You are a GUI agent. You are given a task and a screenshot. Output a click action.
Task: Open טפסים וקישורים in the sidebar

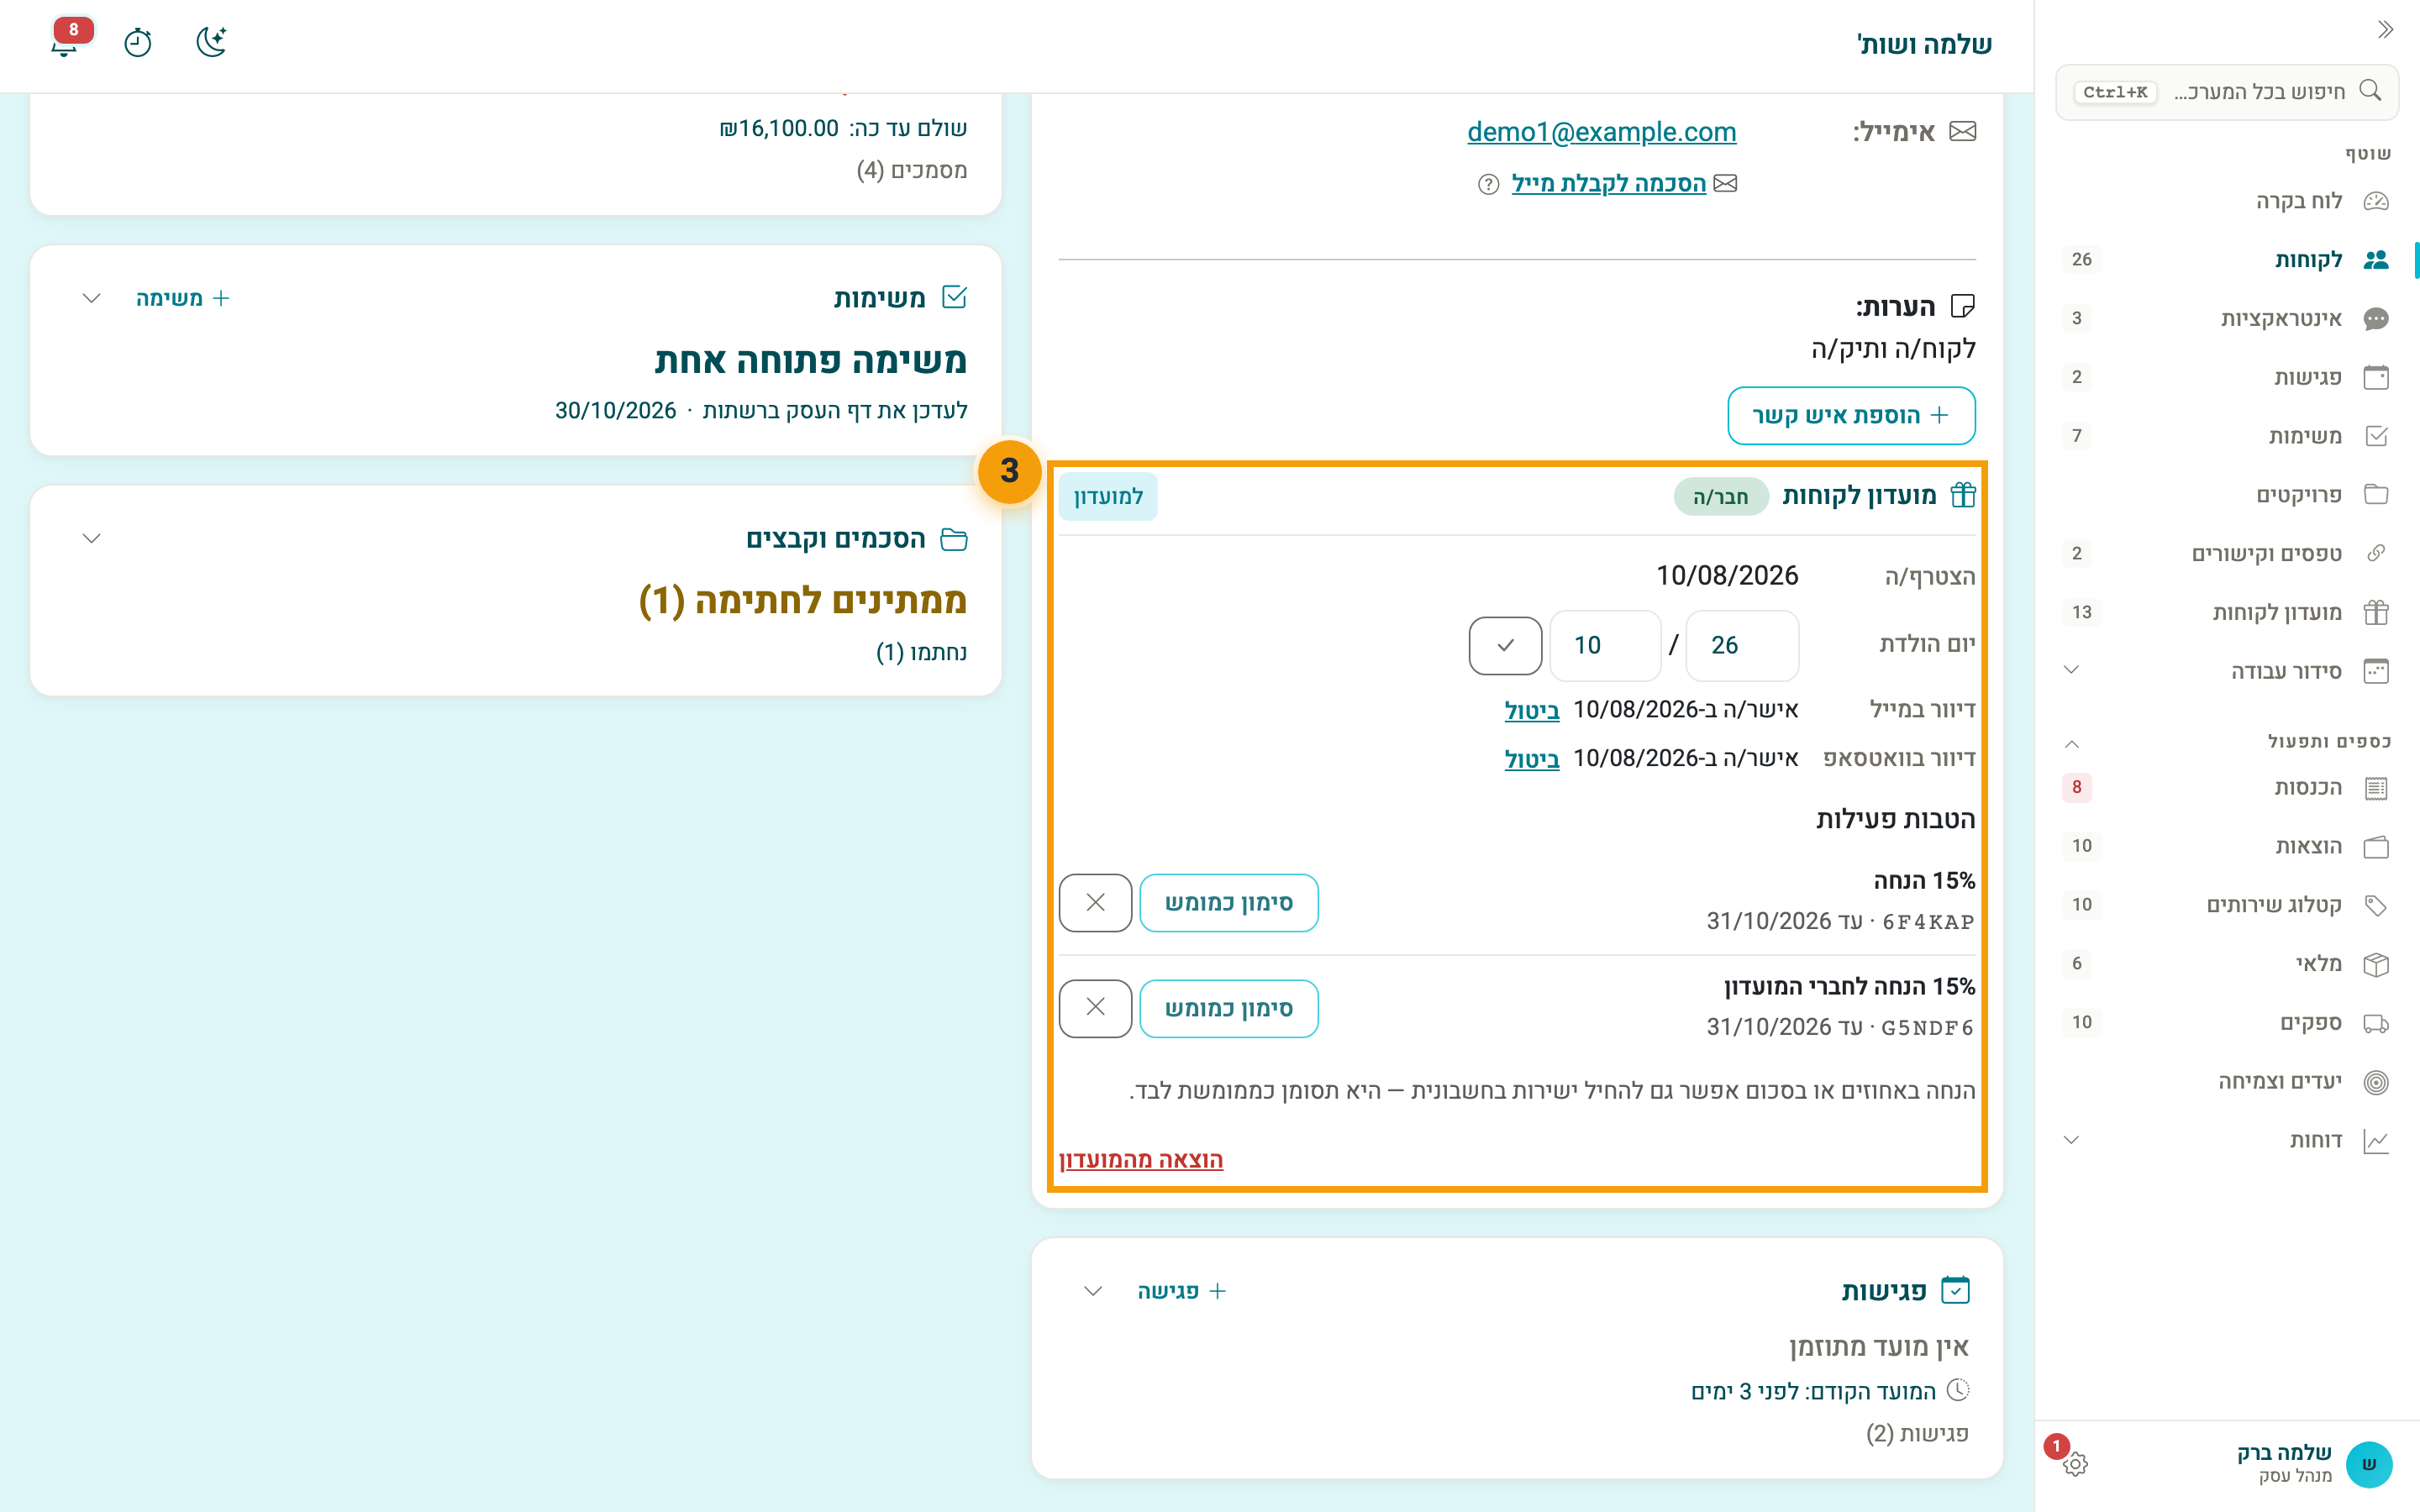[x=2226, y=553]
